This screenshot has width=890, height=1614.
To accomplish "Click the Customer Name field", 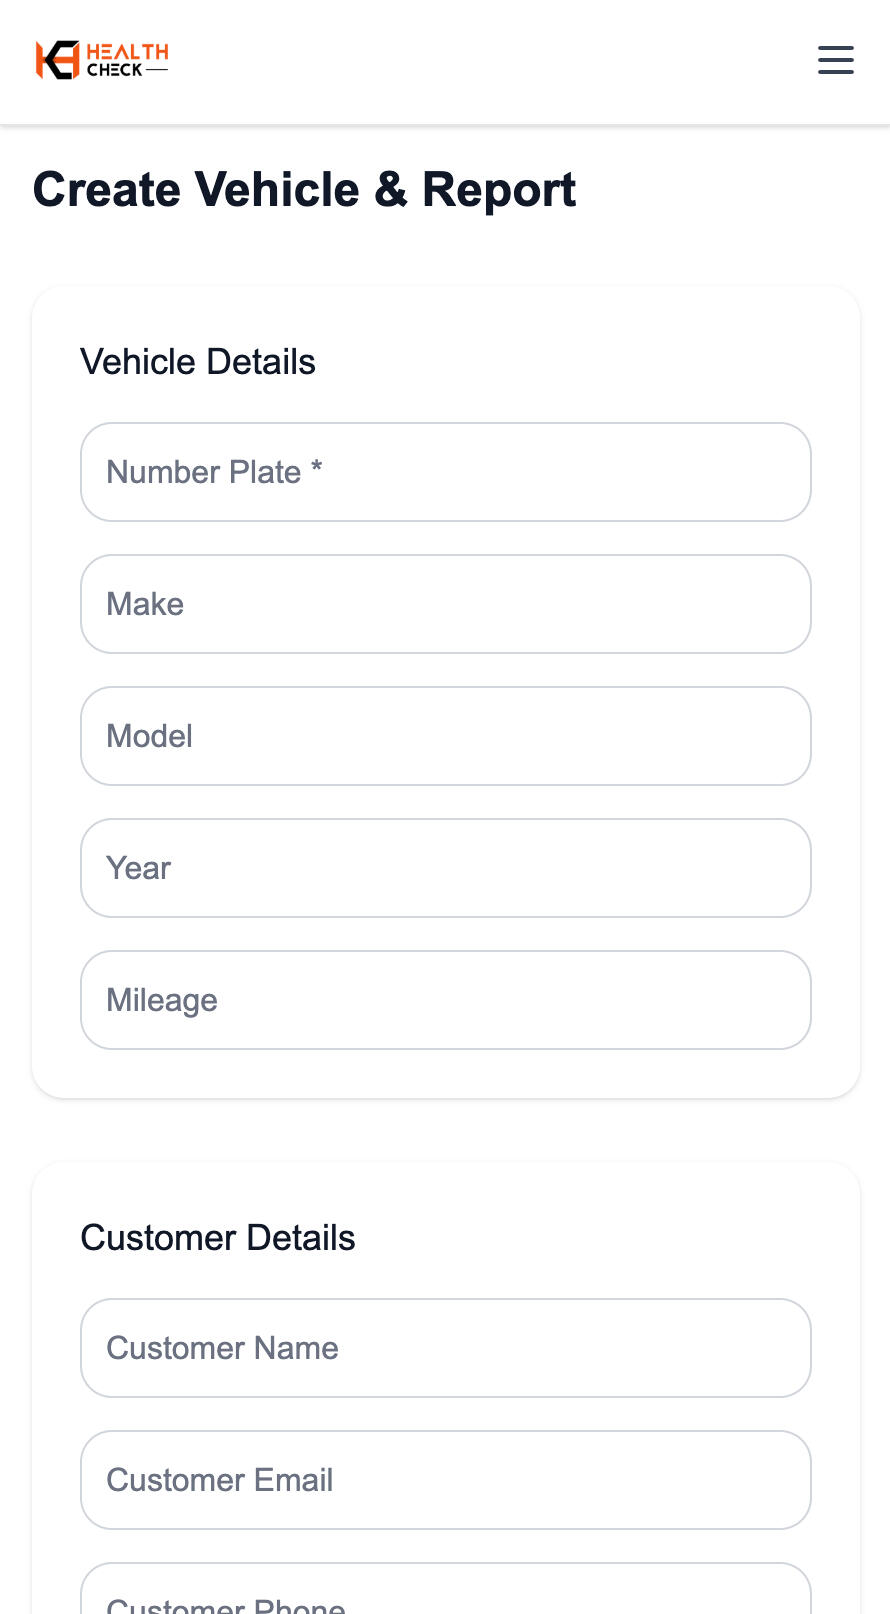I will tap(445, 1348).
